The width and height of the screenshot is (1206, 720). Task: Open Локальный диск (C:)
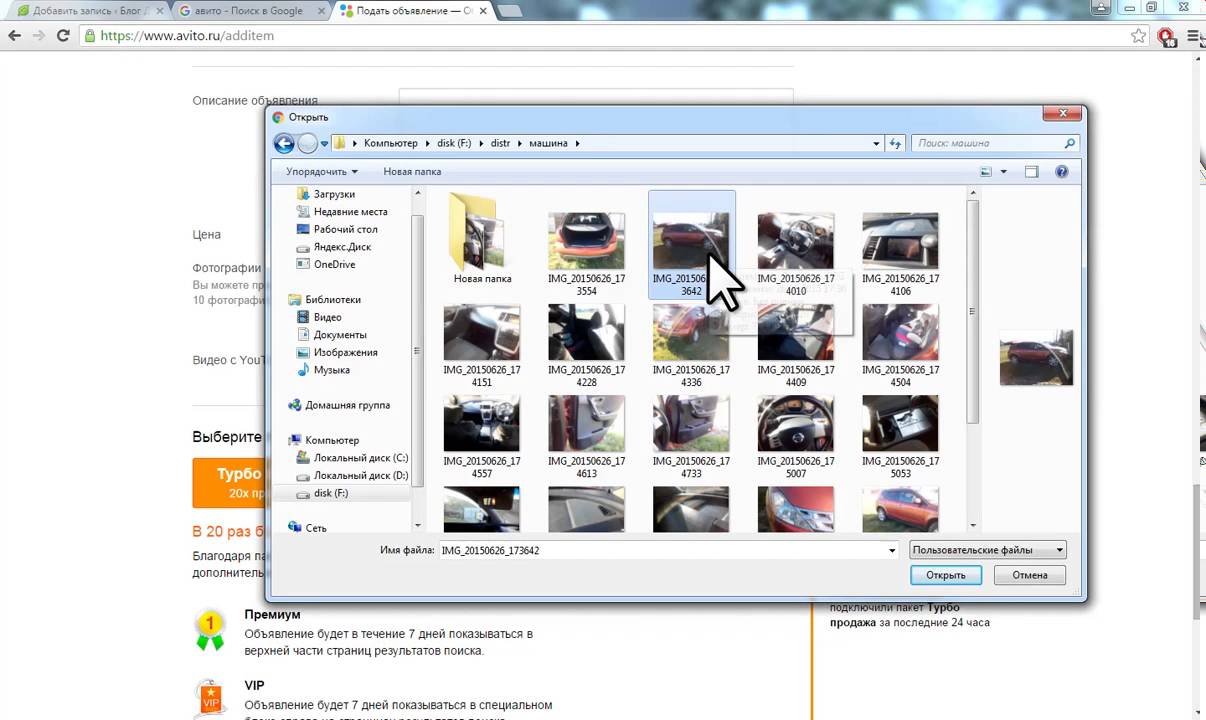360,458
